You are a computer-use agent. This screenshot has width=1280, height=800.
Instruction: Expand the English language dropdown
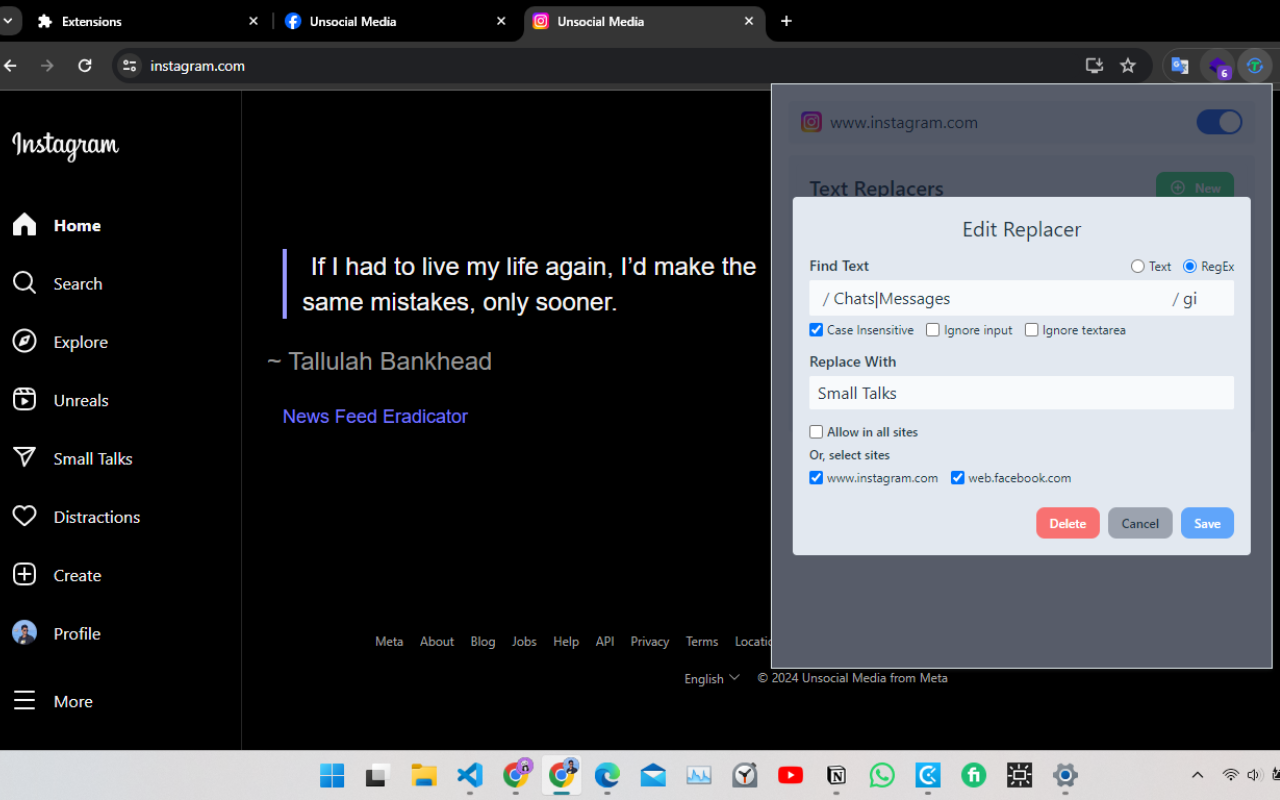coord(712,678)
